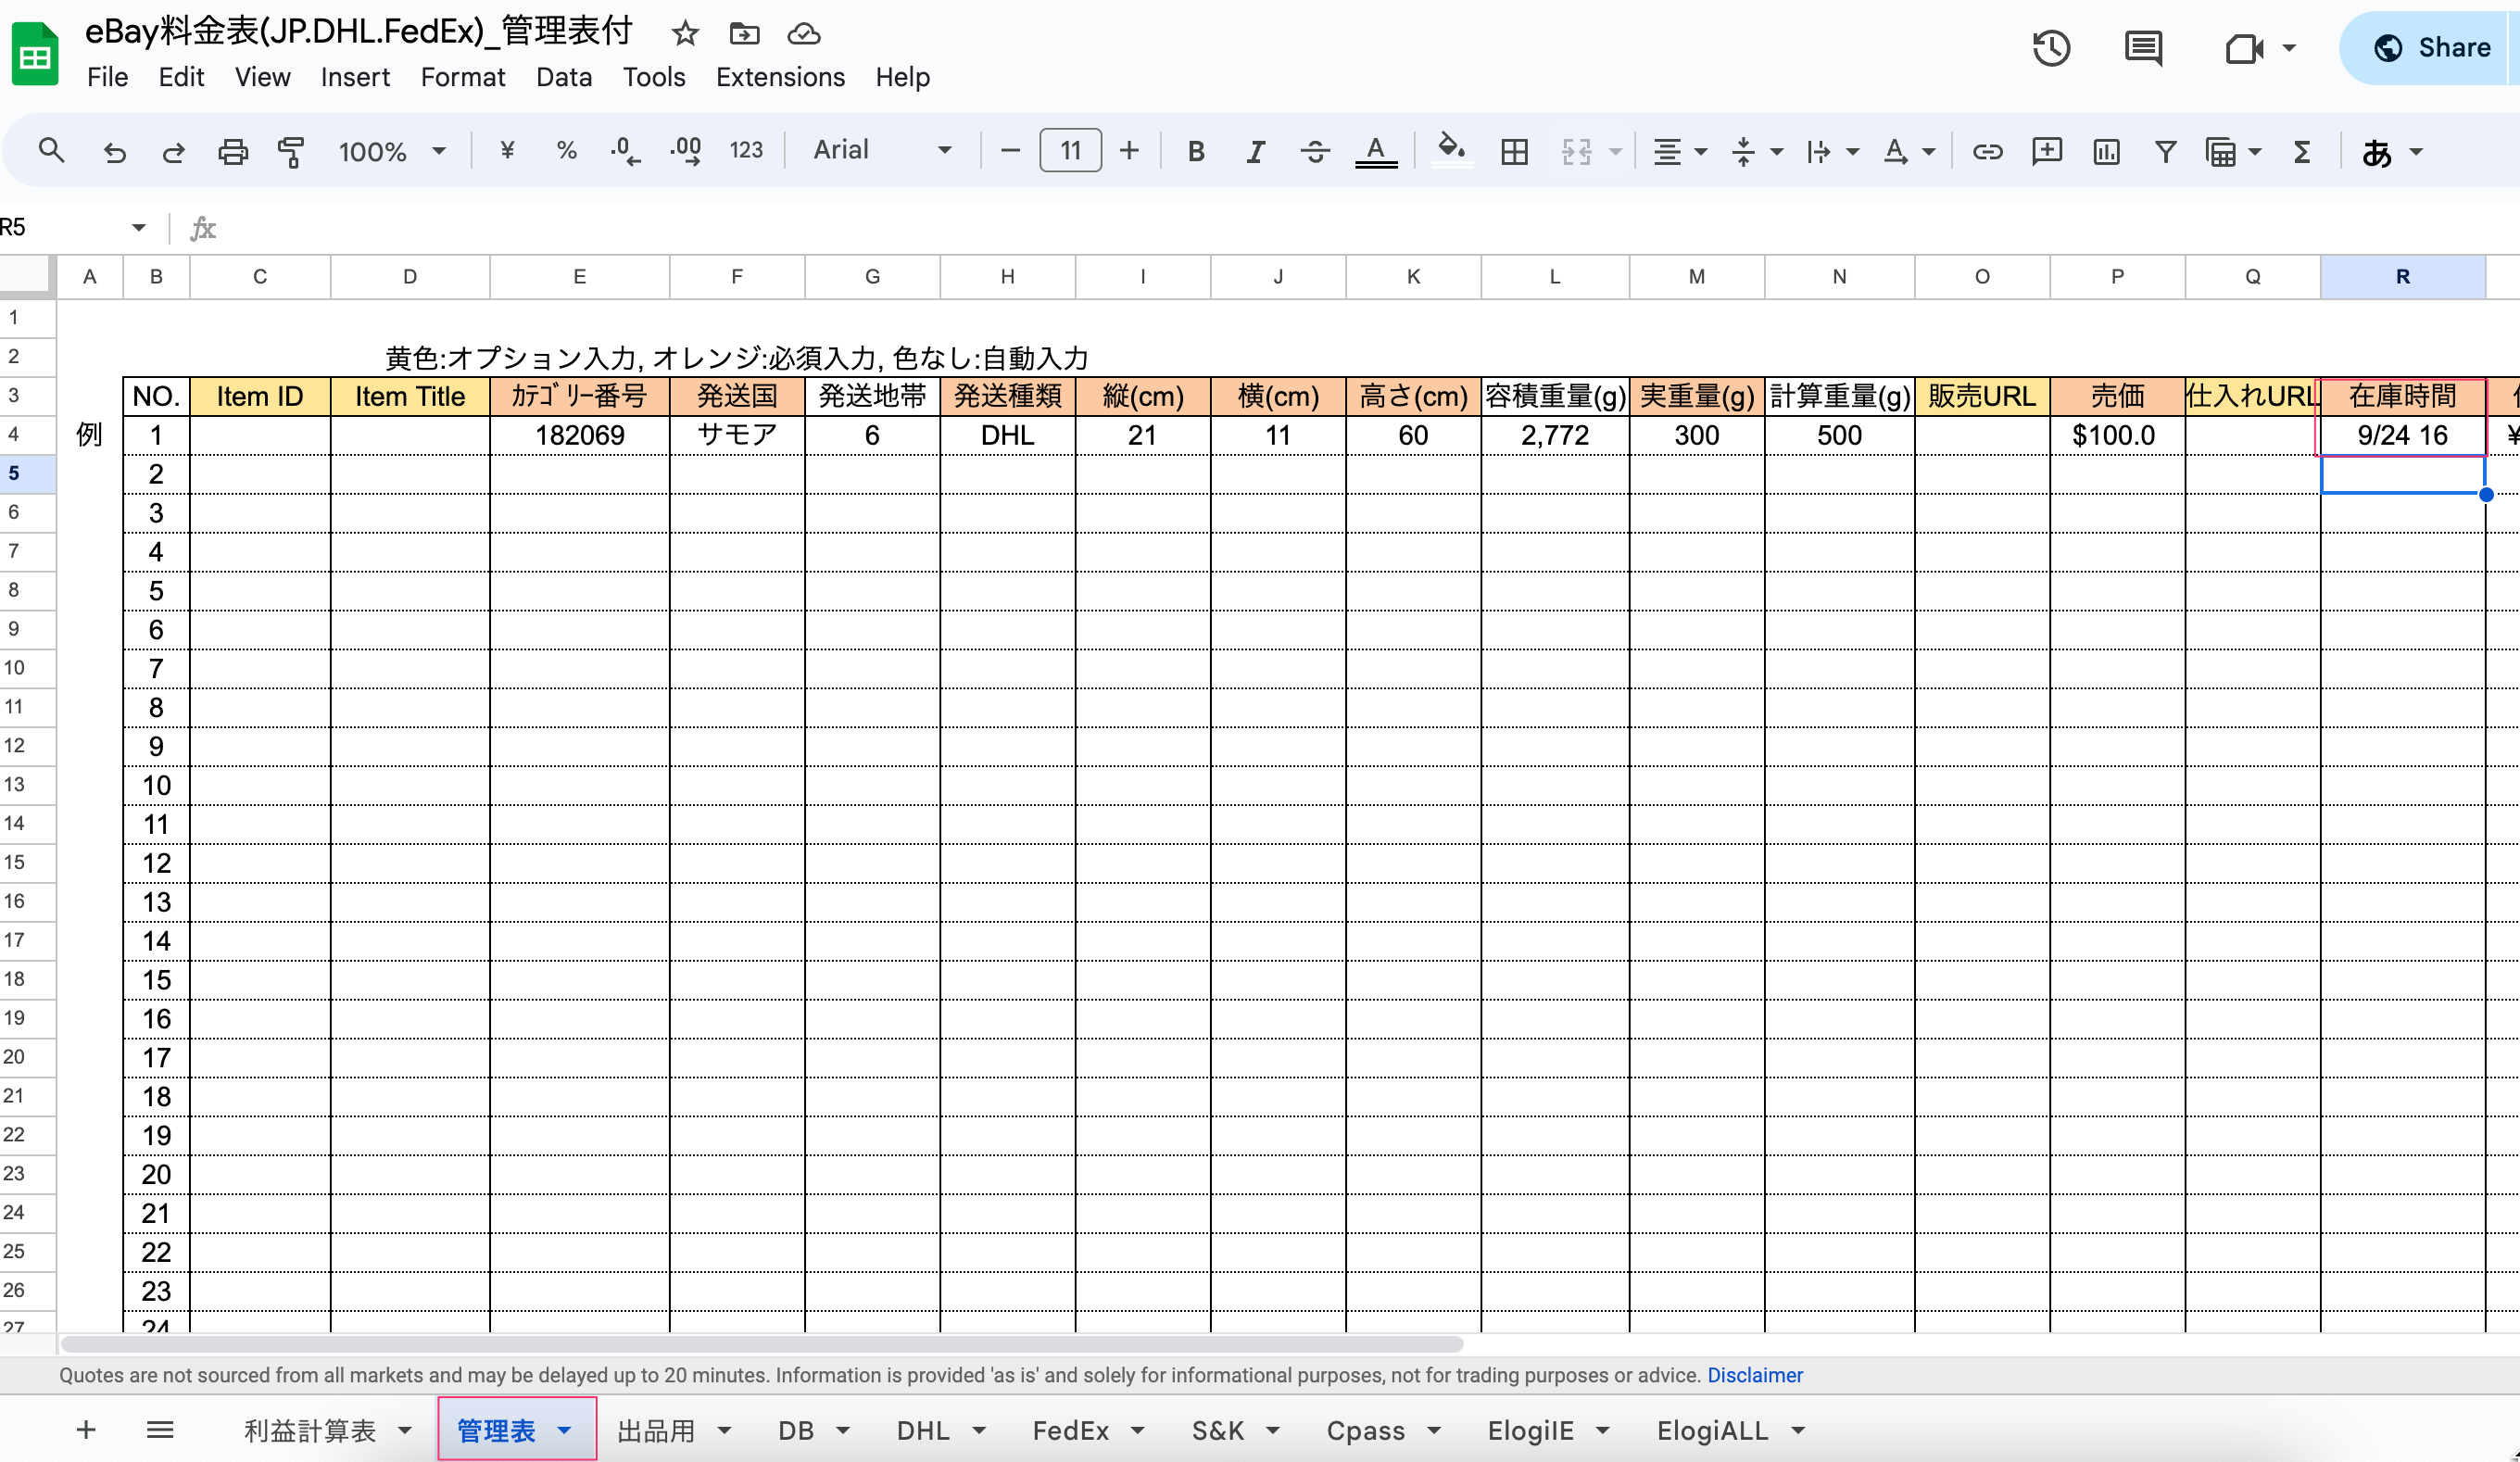Open the Disclaimer link
The width and height of the screenshot is (2520, 1462).
(x=1754, y=1375)
